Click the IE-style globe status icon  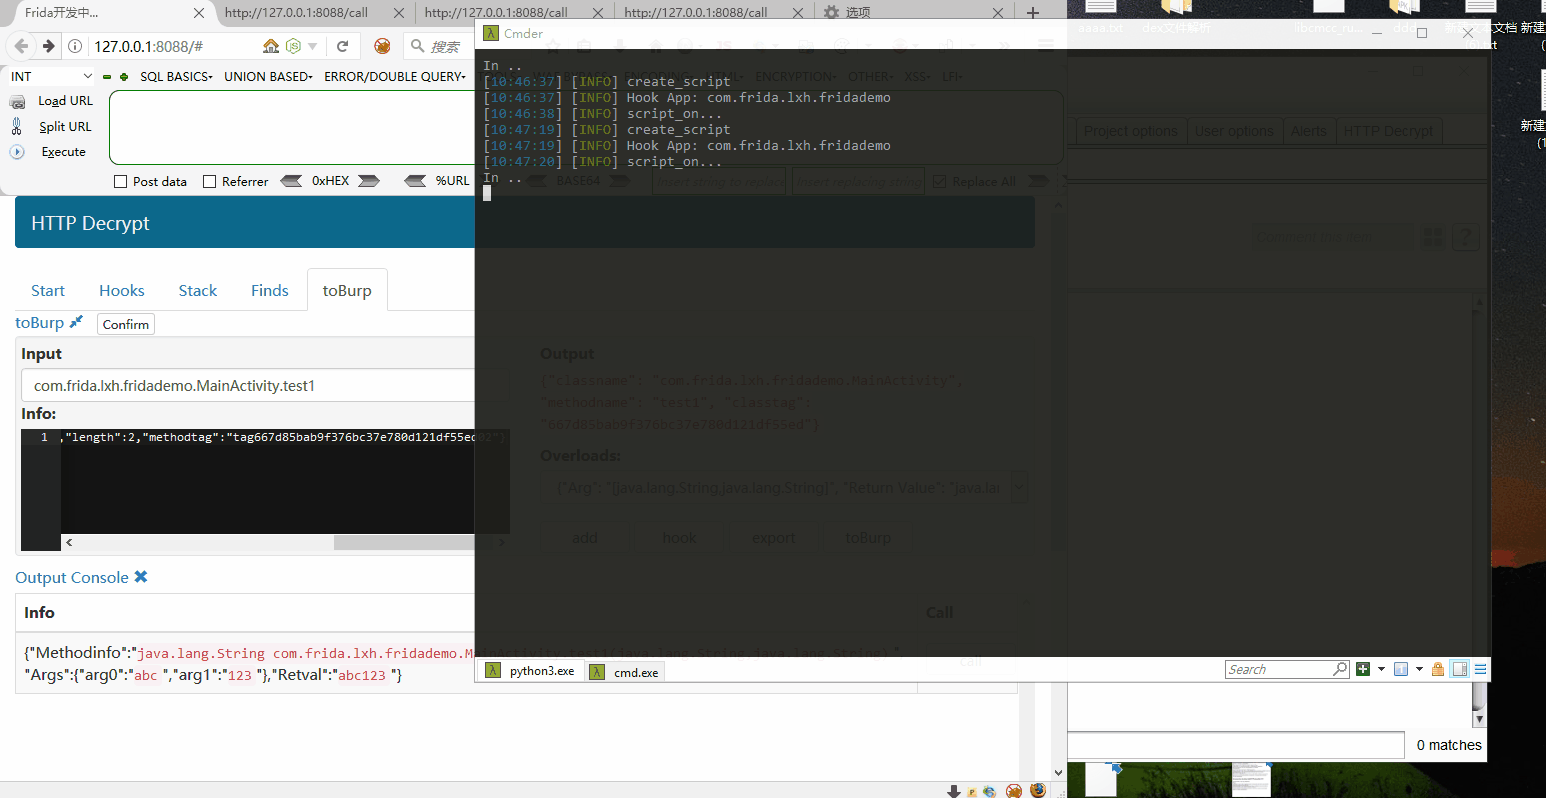click(990, 791)
